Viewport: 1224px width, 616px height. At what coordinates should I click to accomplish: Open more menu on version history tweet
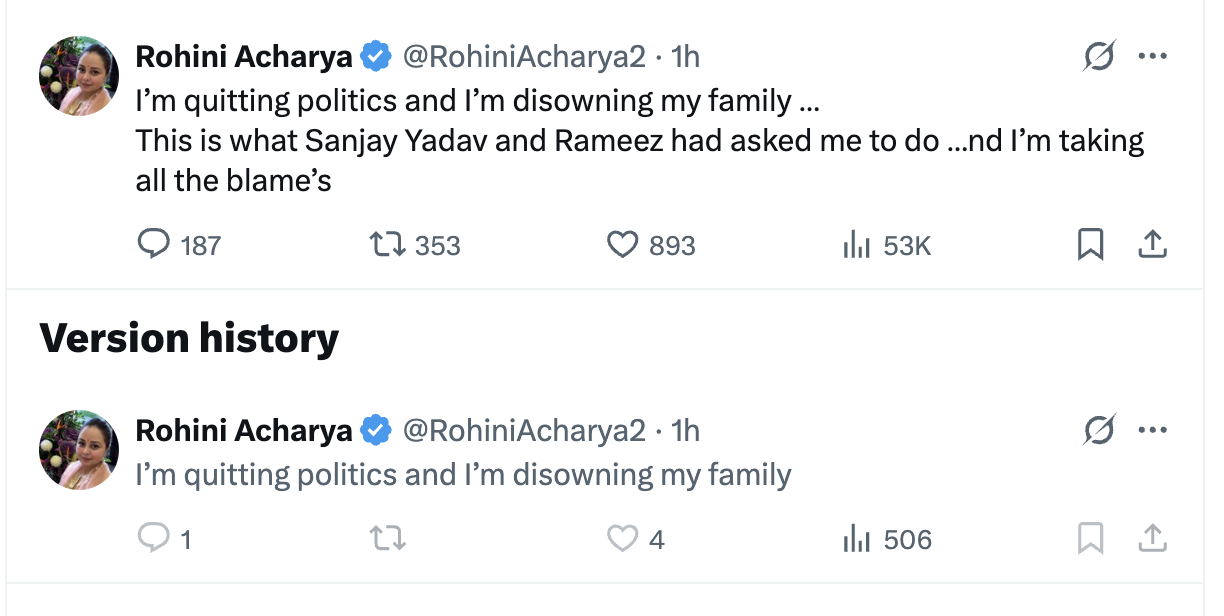pyautogui.click(x=1152, y=431)
